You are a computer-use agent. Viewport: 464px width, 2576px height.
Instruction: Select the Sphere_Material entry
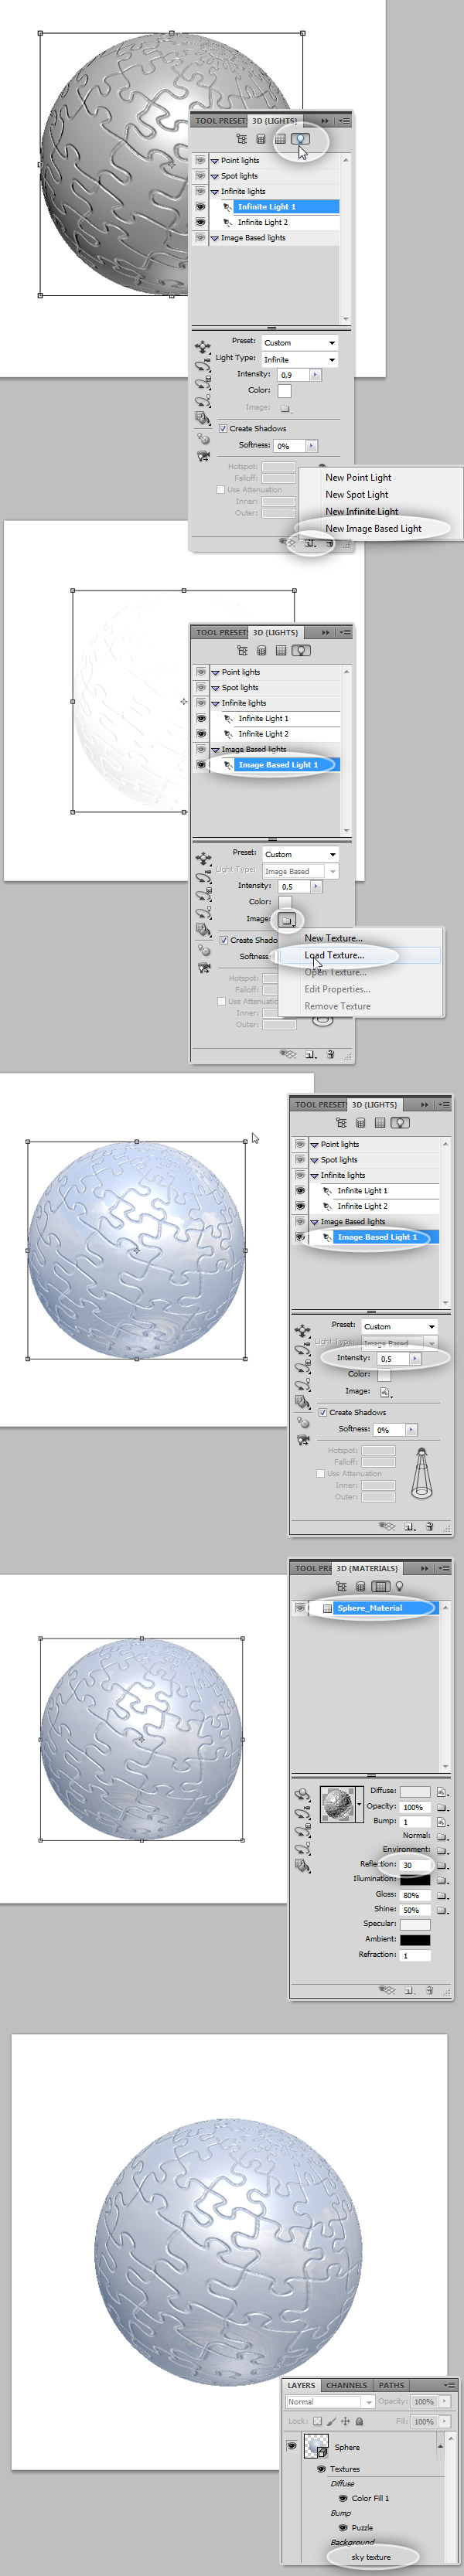pos(369,1608)
